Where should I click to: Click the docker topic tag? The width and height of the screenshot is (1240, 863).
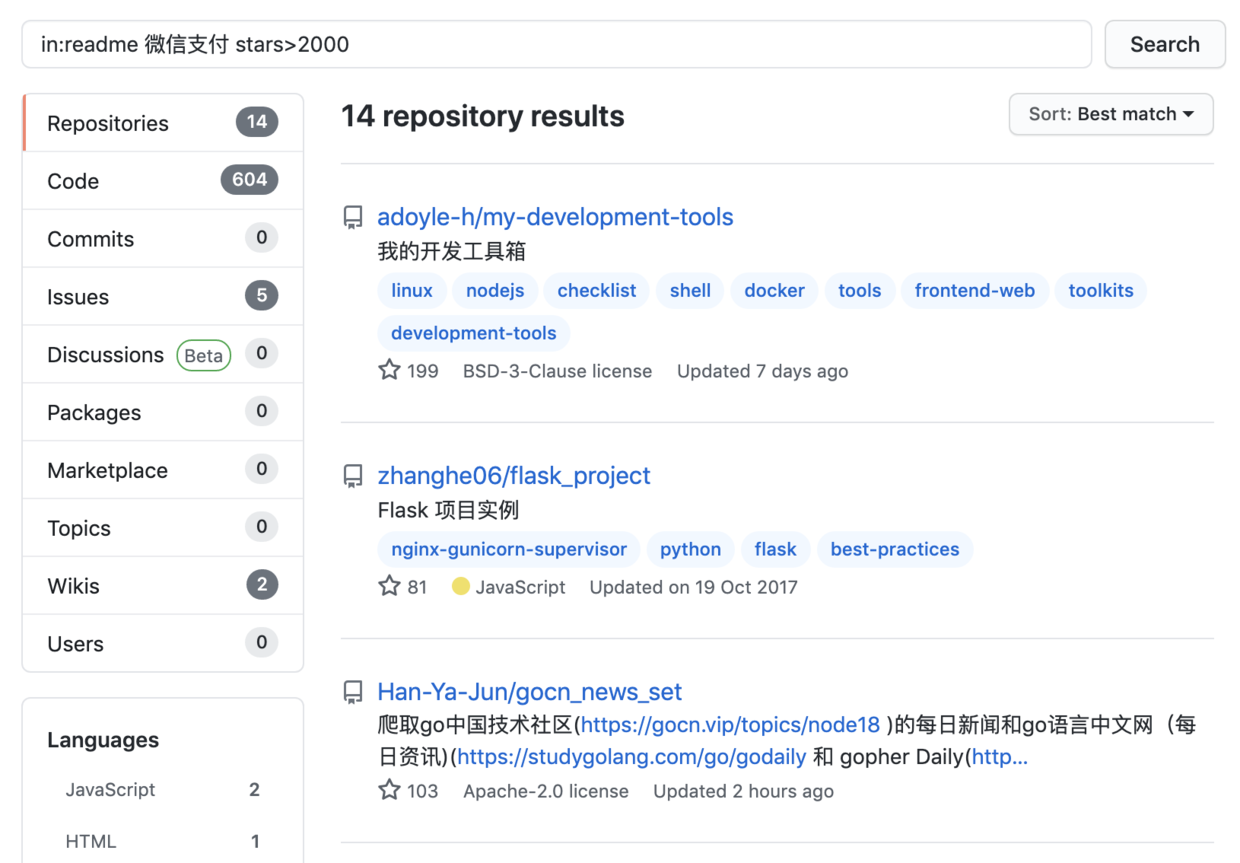coord(774,291)
